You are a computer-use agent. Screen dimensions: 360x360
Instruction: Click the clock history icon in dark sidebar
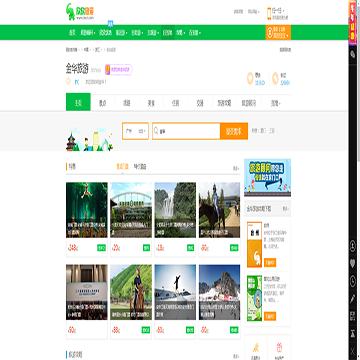(353, 282)
